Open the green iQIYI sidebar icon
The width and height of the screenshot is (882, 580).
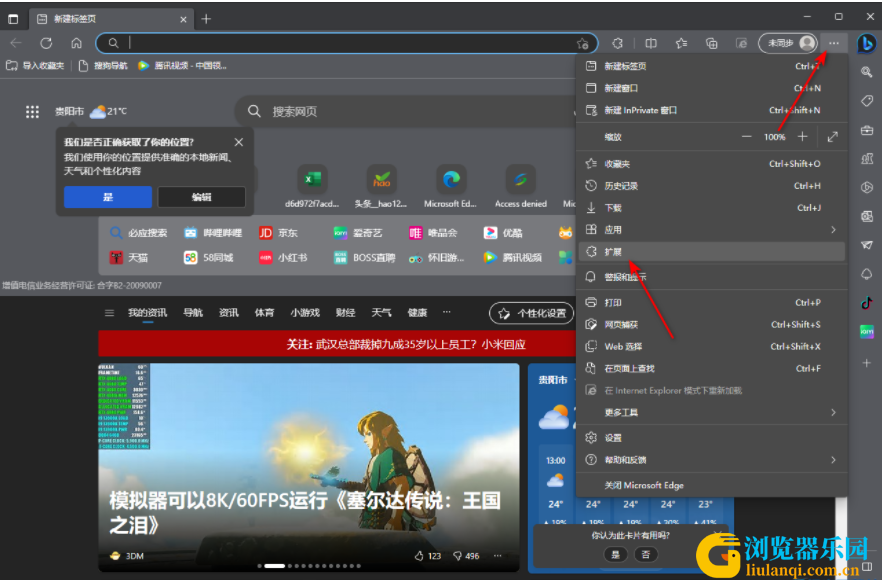pyautogui.click(x=867, y=332)
